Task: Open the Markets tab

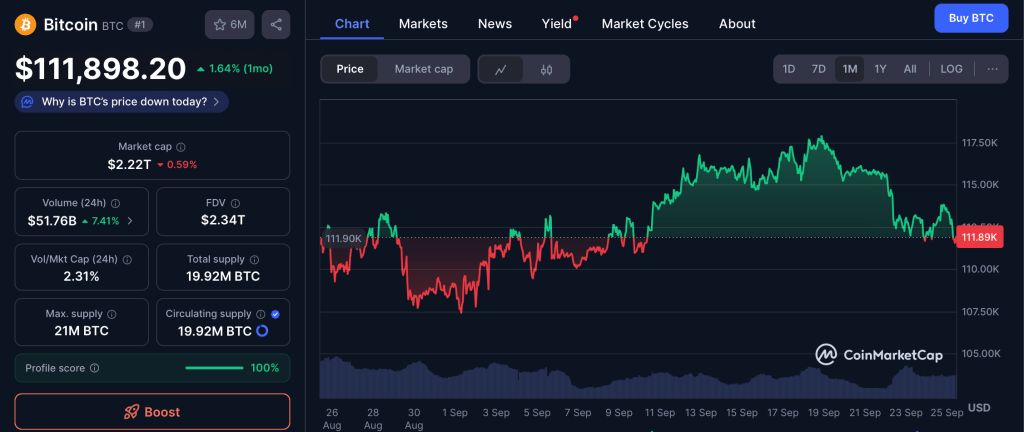Action: click(x=423, y=23)
